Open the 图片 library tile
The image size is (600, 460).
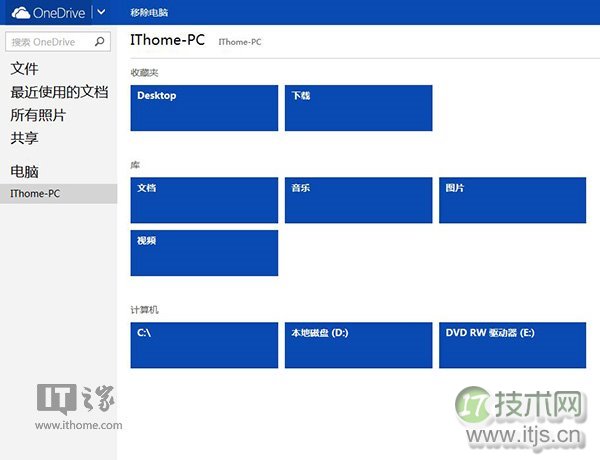(x=512, y=200)
